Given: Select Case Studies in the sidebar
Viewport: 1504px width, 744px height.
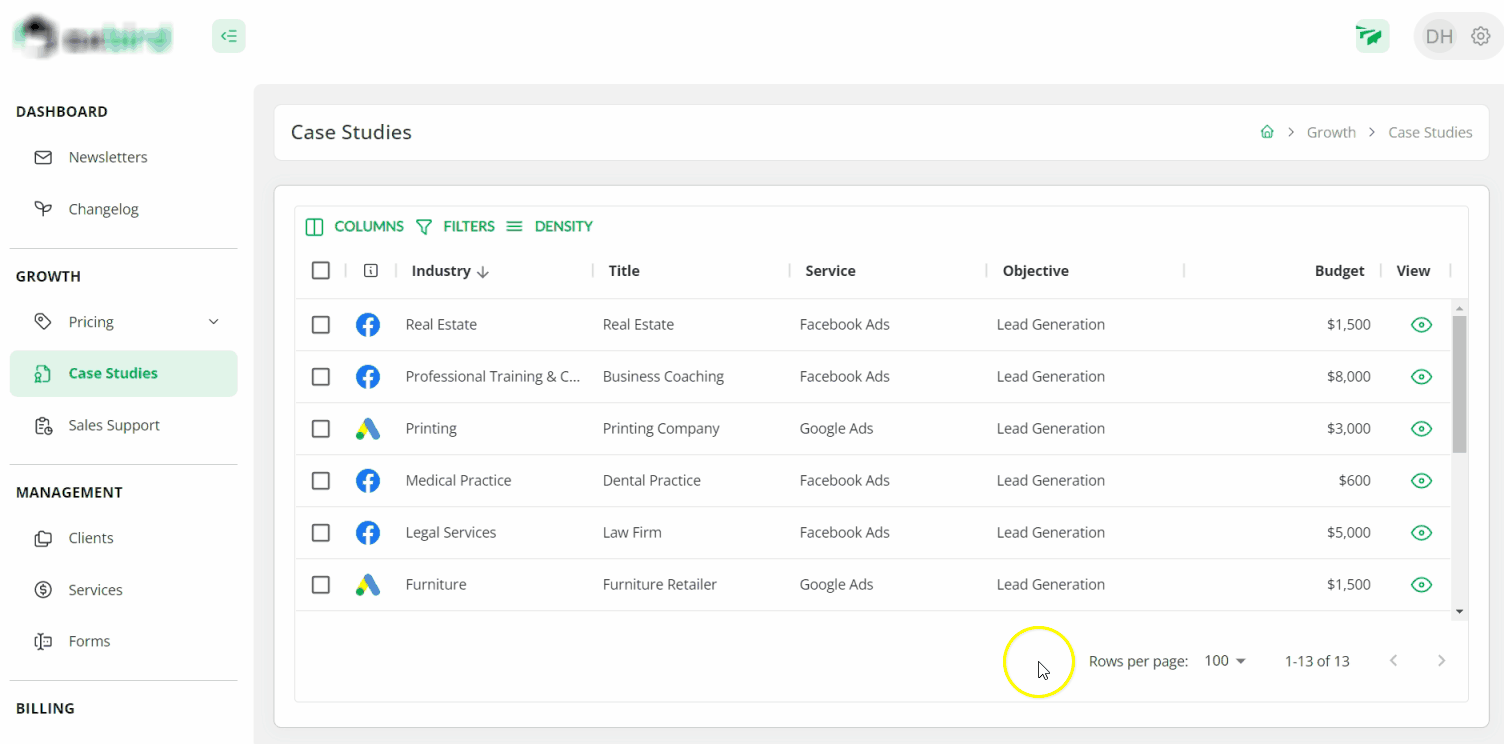Looking at the screenshot, I should pyautogui.click(x=124, y=374).
